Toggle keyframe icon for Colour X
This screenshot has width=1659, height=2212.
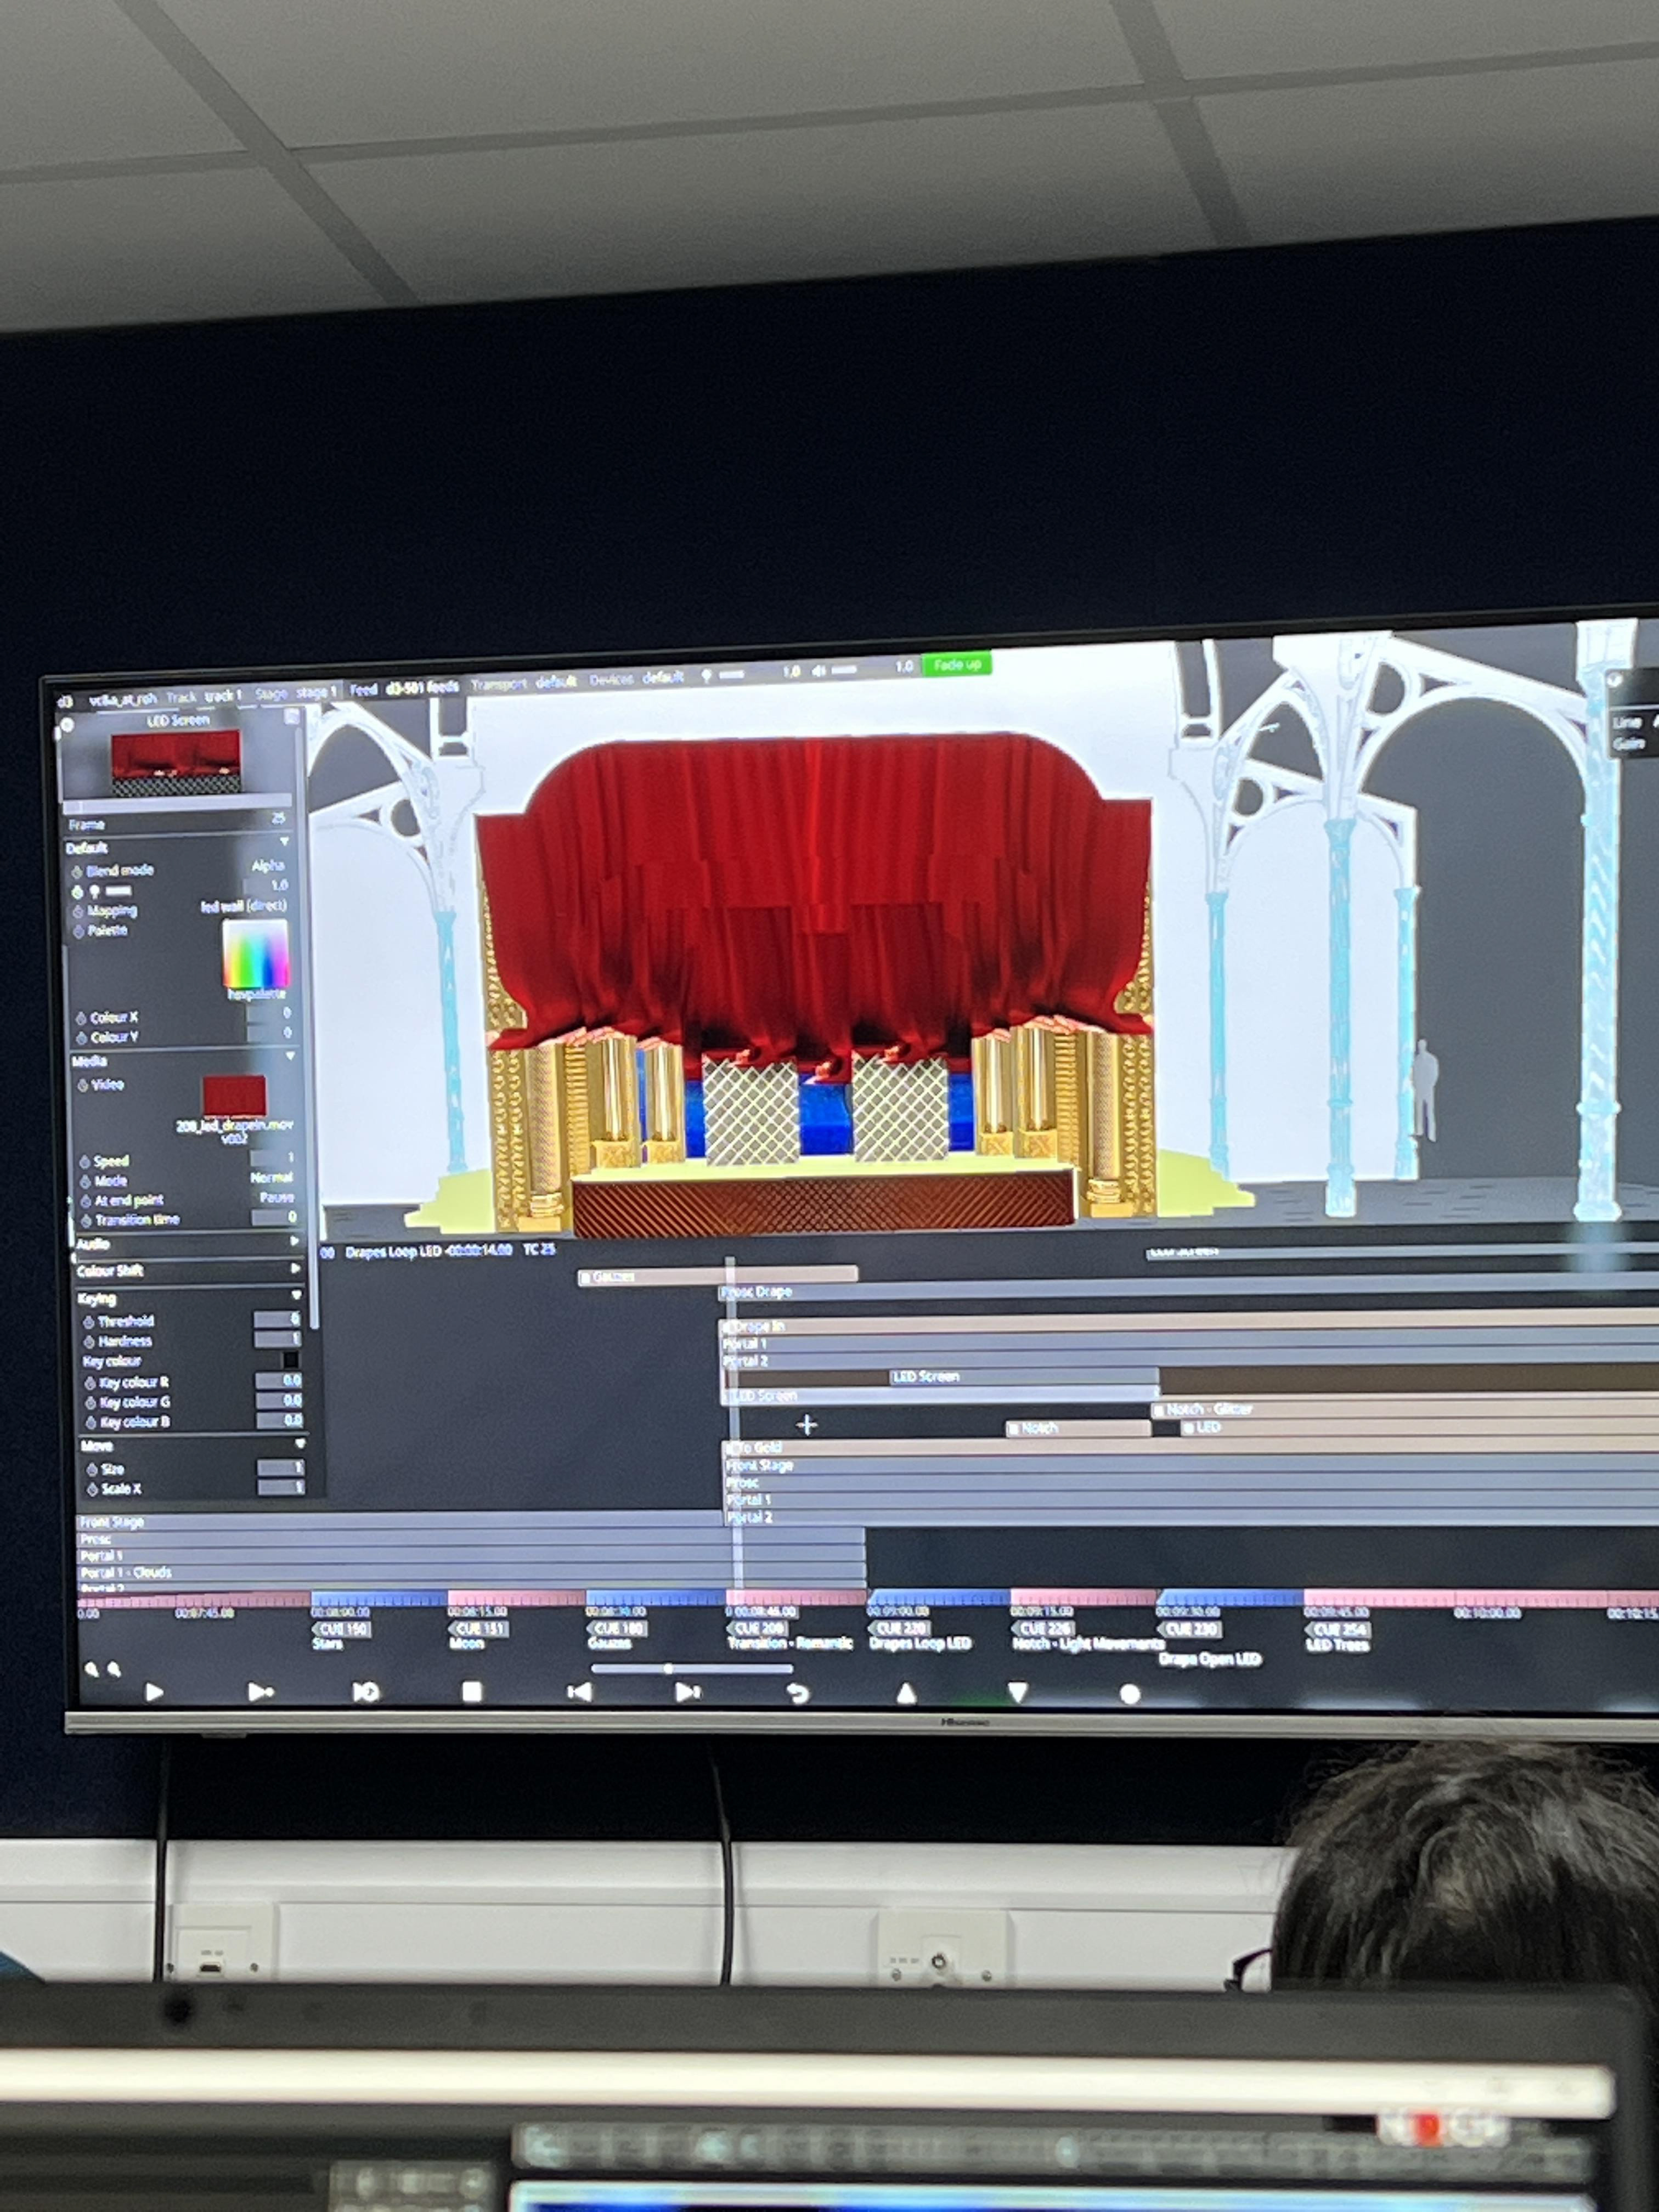[81, 1018]
